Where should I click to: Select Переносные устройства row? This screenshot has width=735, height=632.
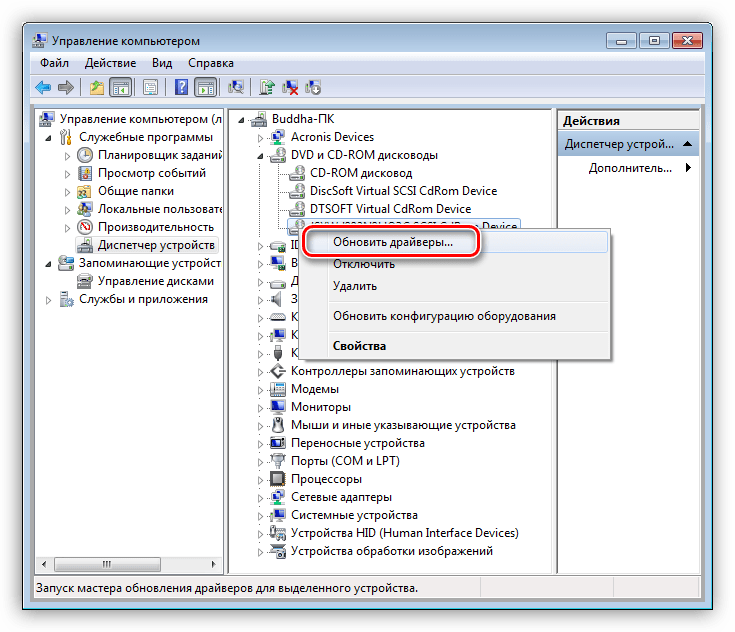click(358, 443)
